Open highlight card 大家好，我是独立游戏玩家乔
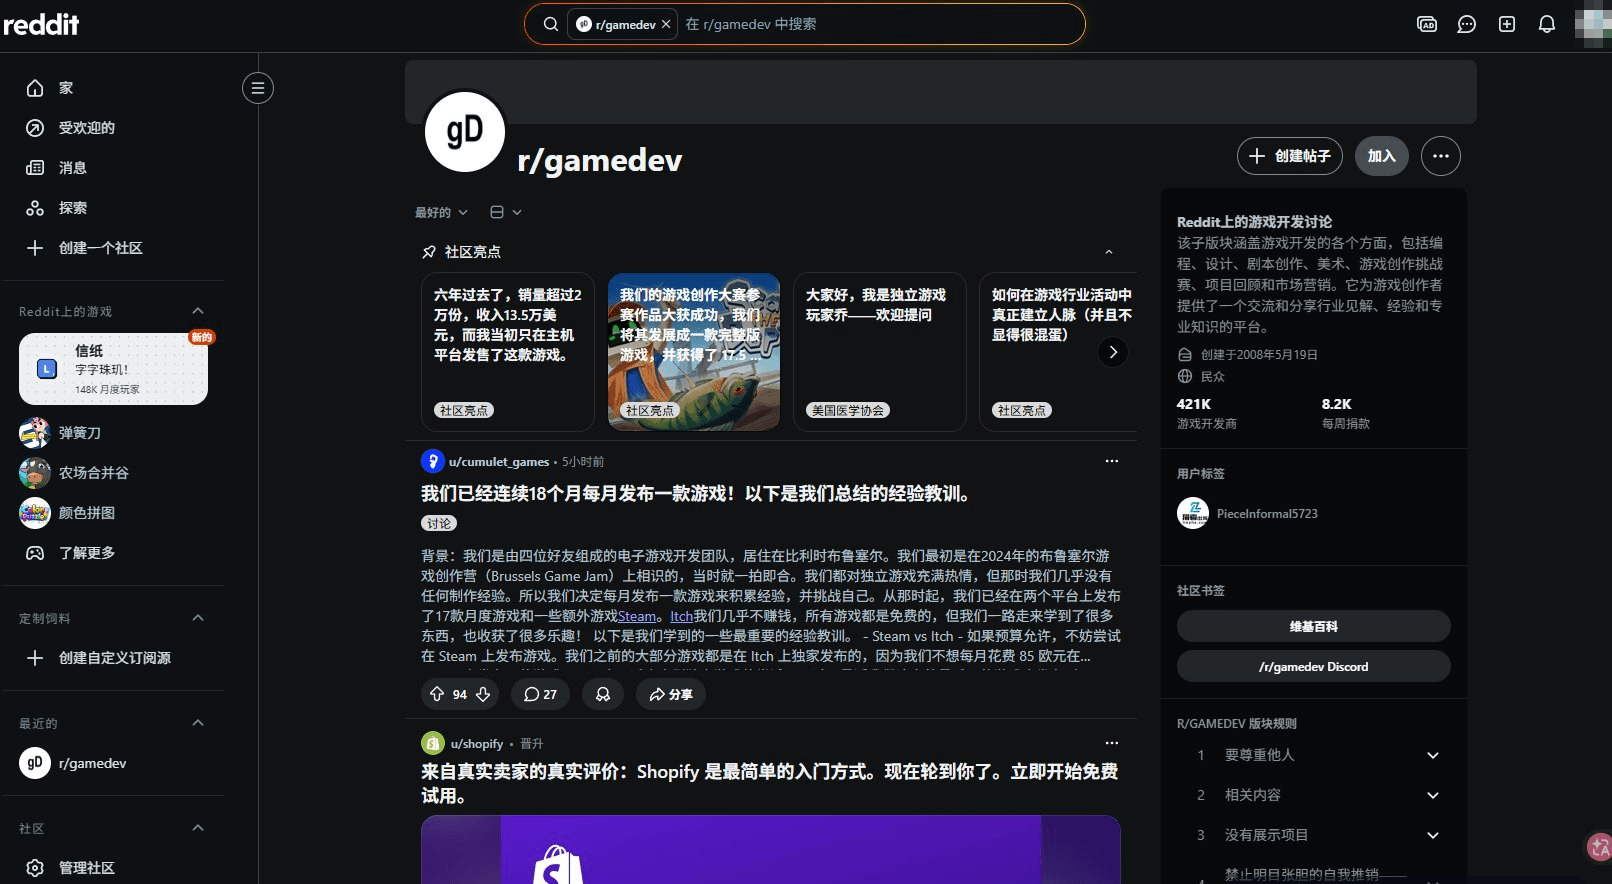Image resolution: width=1612 pixels, height=884 pixels. coord(880,352)
